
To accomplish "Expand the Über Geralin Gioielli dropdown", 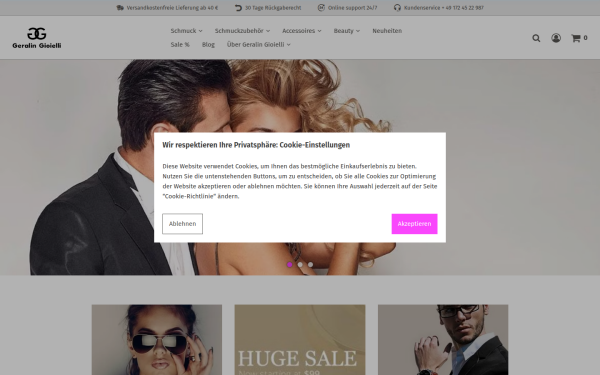I will (x=259, y=44).
